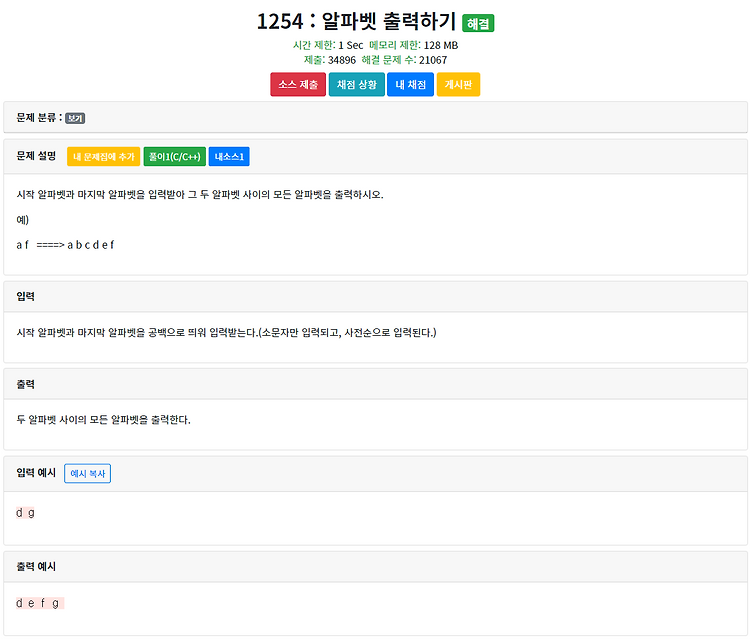Click the 출력 예시 heading

(36, 566)
